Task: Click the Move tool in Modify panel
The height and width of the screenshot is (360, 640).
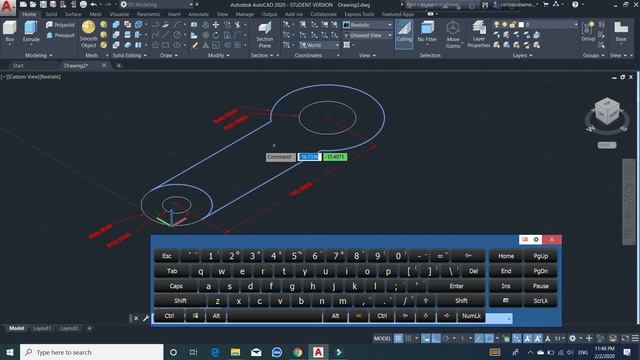Action: click(216, 25)
